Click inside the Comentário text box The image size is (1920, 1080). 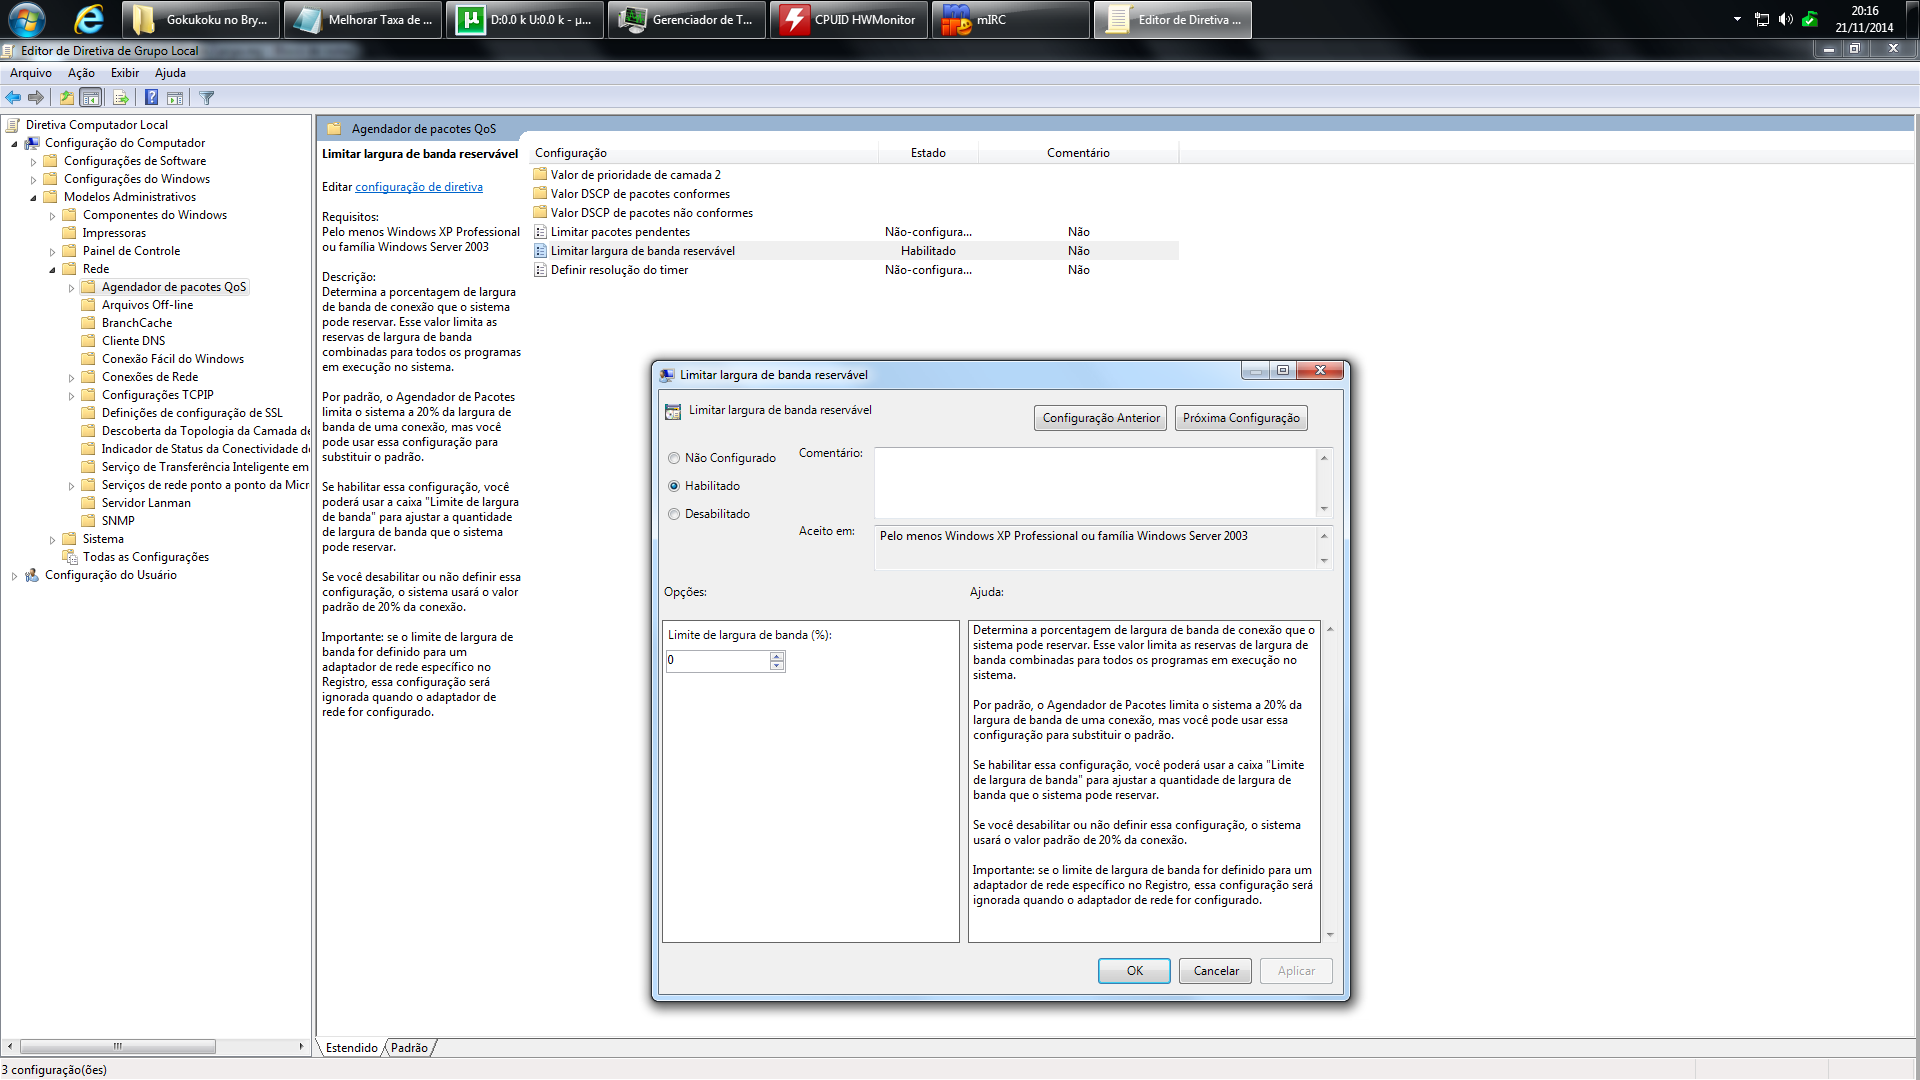coord(1095,483)
